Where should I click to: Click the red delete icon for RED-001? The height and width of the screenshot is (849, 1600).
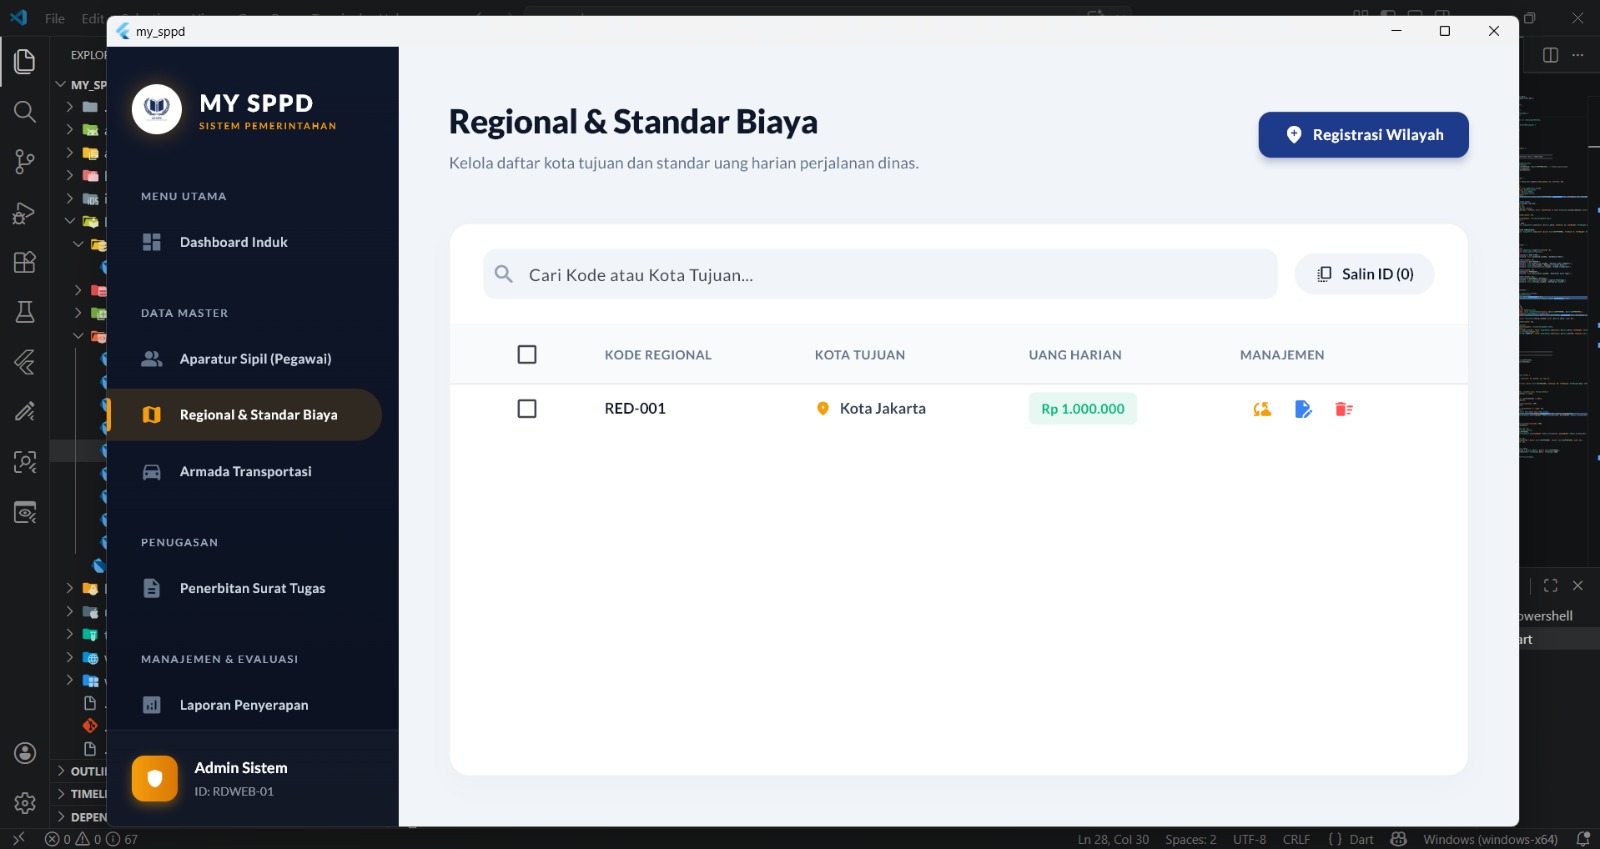pos(1344,409)
